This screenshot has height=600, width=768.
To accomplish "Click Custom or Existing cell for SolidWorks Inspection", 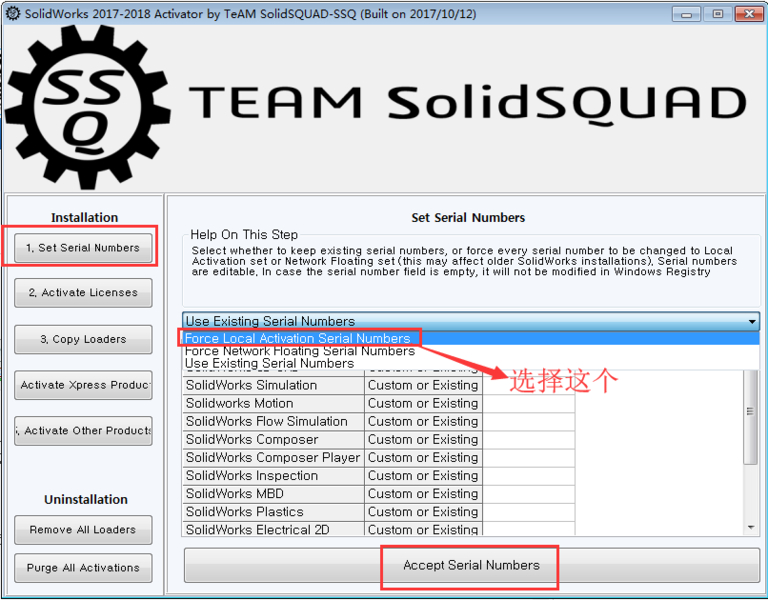I will coord(423,476).
